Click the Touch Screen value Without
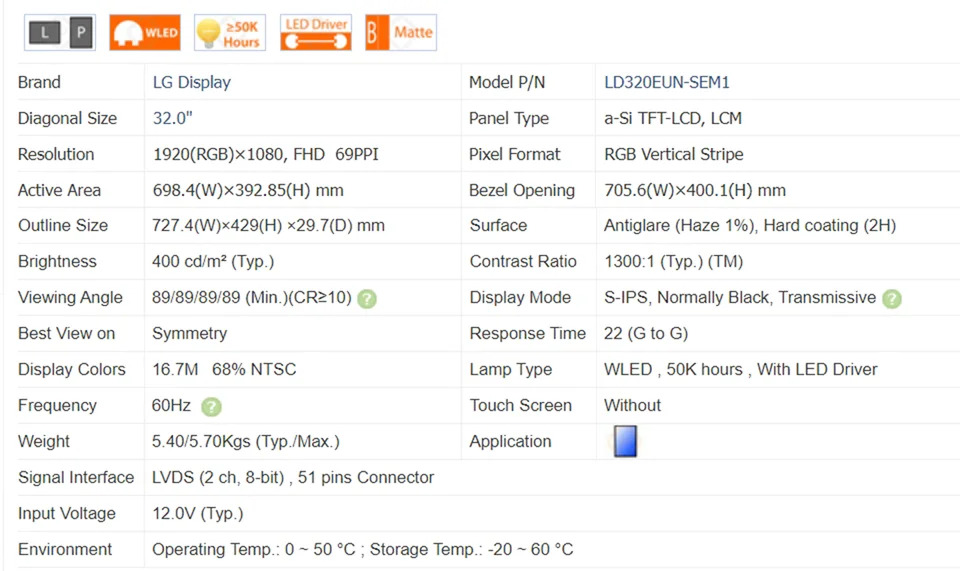960x571 pixels. [632, 405]
